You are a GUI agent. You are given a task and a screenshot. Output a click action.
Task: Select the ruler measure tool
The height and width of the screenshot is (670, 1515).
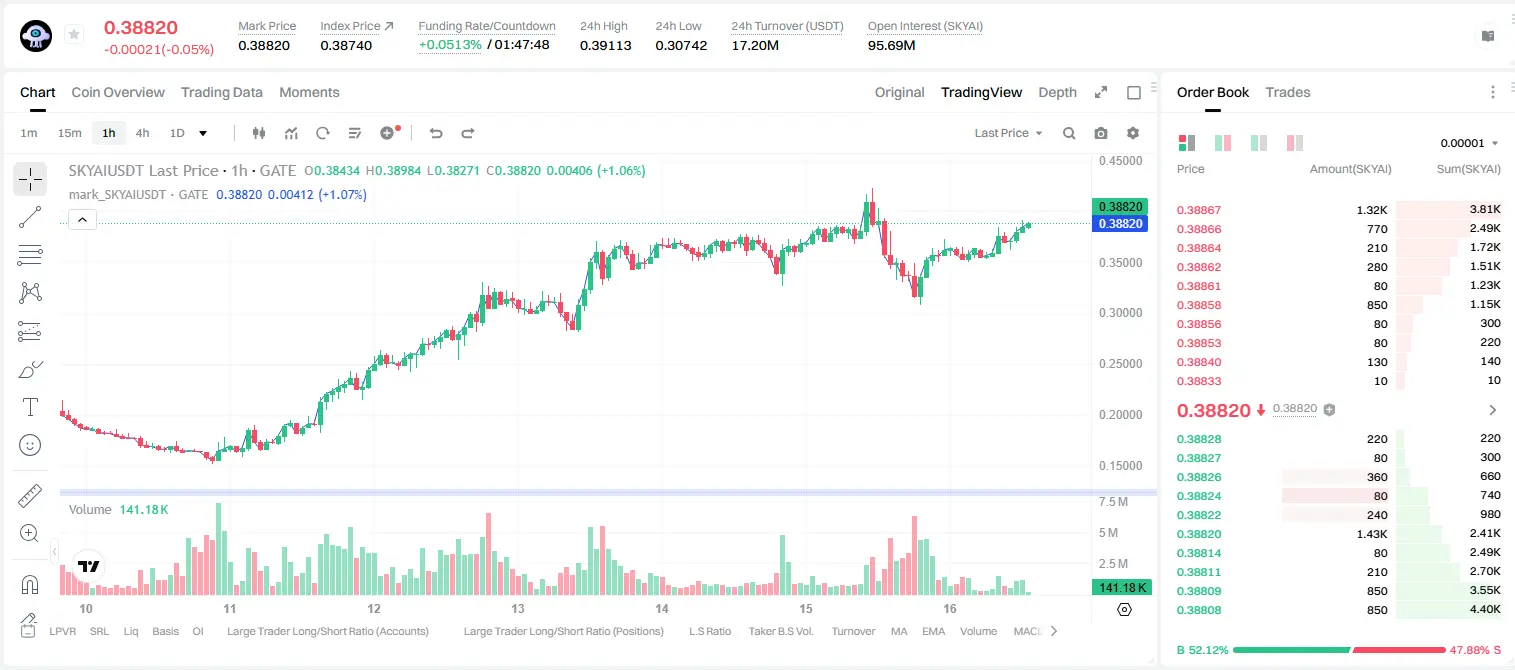pyautogui.click(x=30, y=495)
